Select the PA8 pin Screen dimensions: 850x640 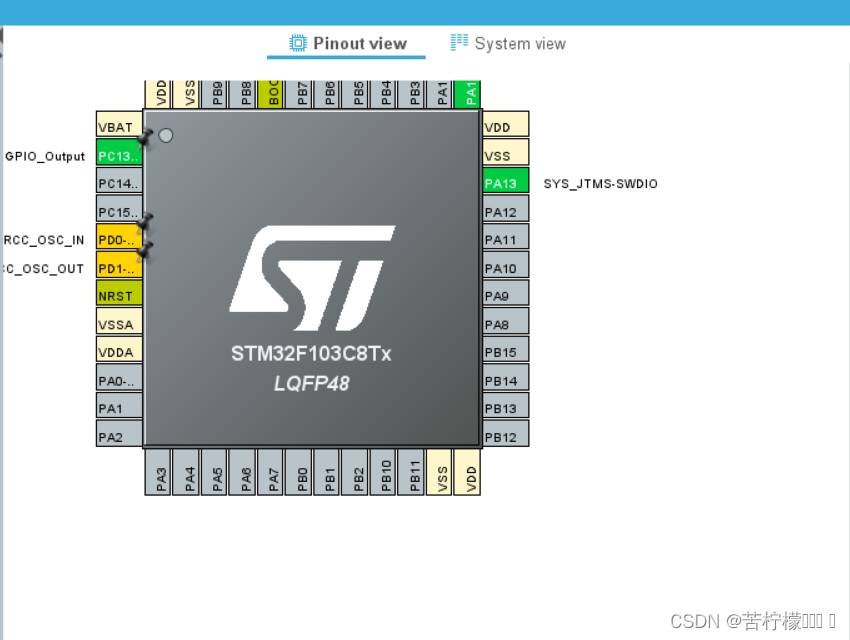pos(506,321)
